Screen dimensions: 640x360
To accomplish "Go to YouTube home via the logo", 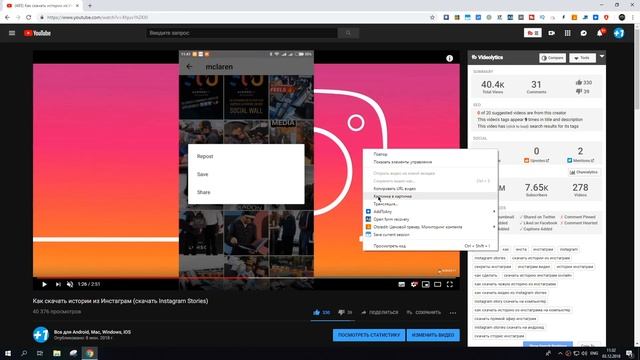I will pyautogui.click(x=37, y=33).
